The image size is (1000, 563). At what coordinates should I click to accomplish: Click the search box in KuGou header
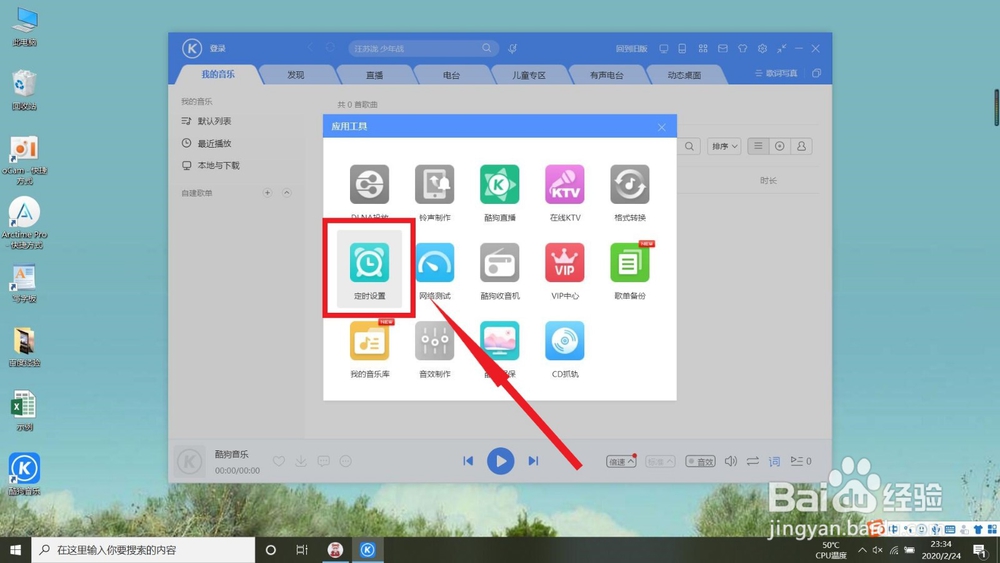(423, 48)
